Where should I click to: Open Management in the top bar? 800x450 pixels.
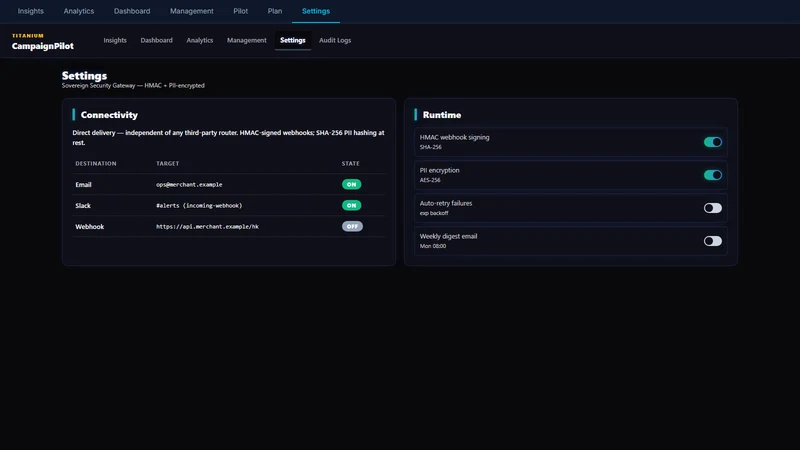pyautogui.click(x=192, y=11)
